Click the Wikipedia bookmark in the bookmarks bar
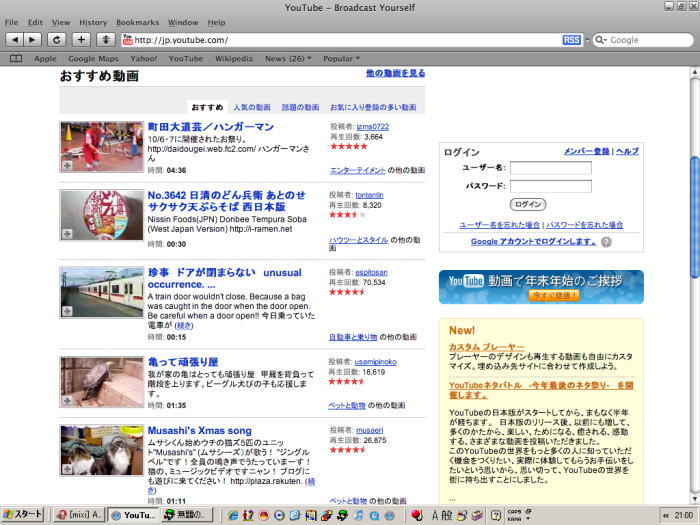 point(234,58)
